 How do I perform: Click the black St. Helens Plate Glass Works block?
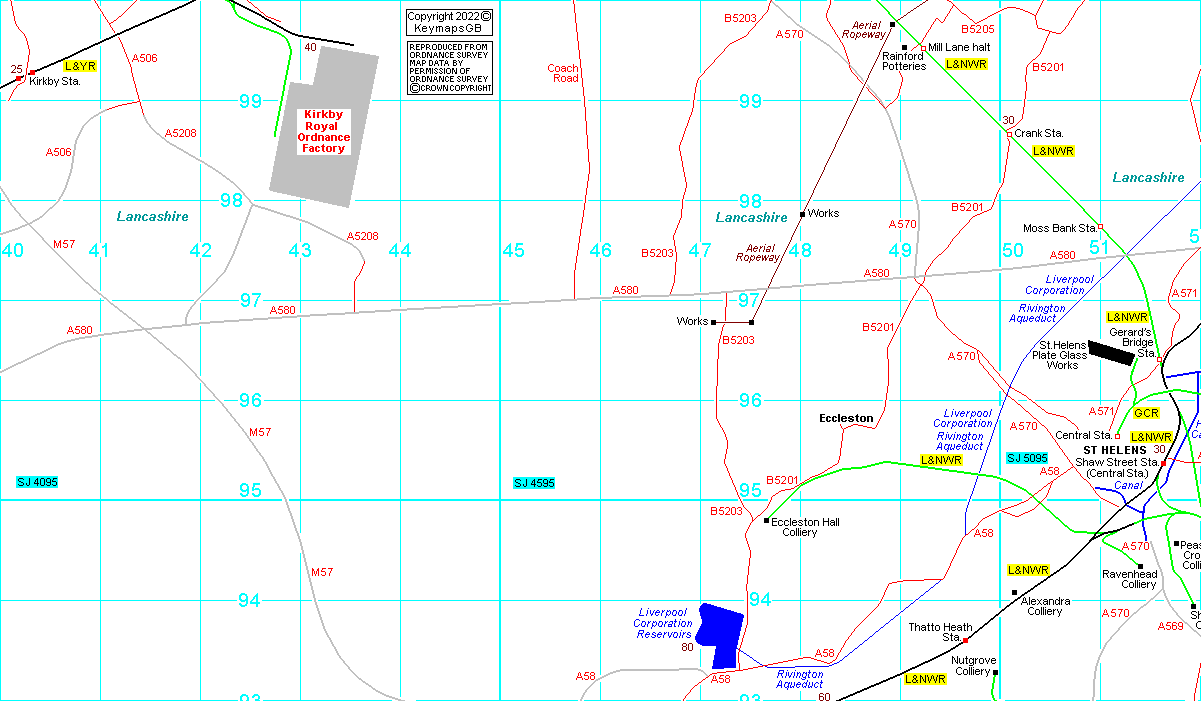coord(1111,352)
